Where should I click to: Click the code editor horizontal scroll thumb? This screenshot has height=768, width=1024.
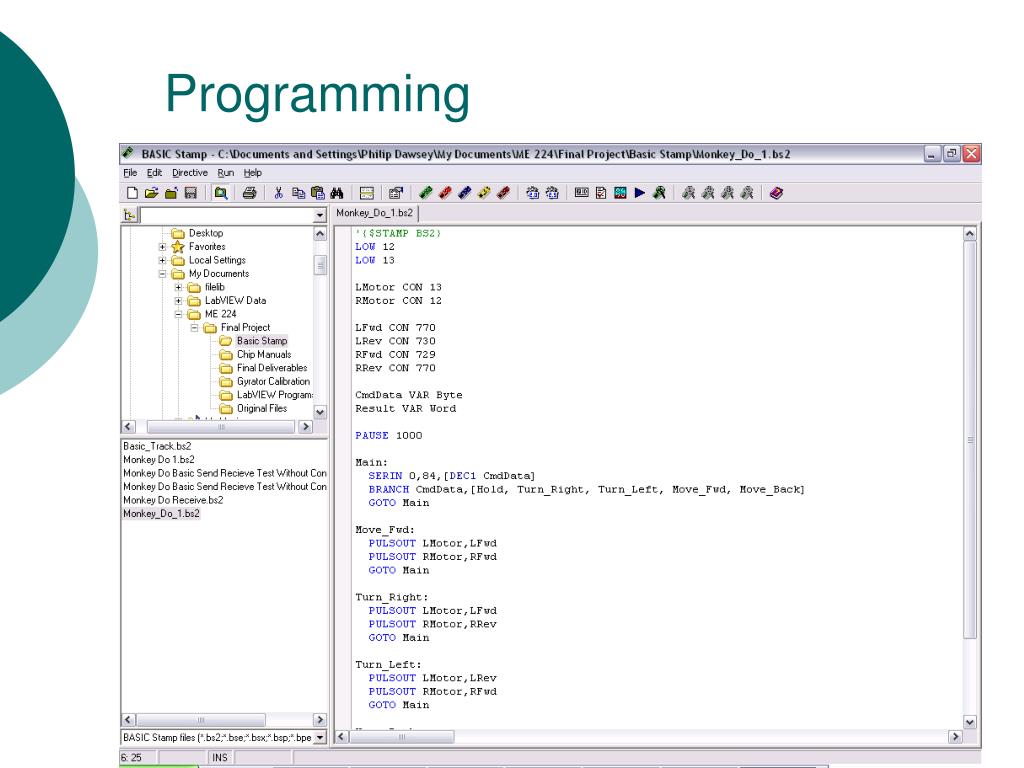402,737
